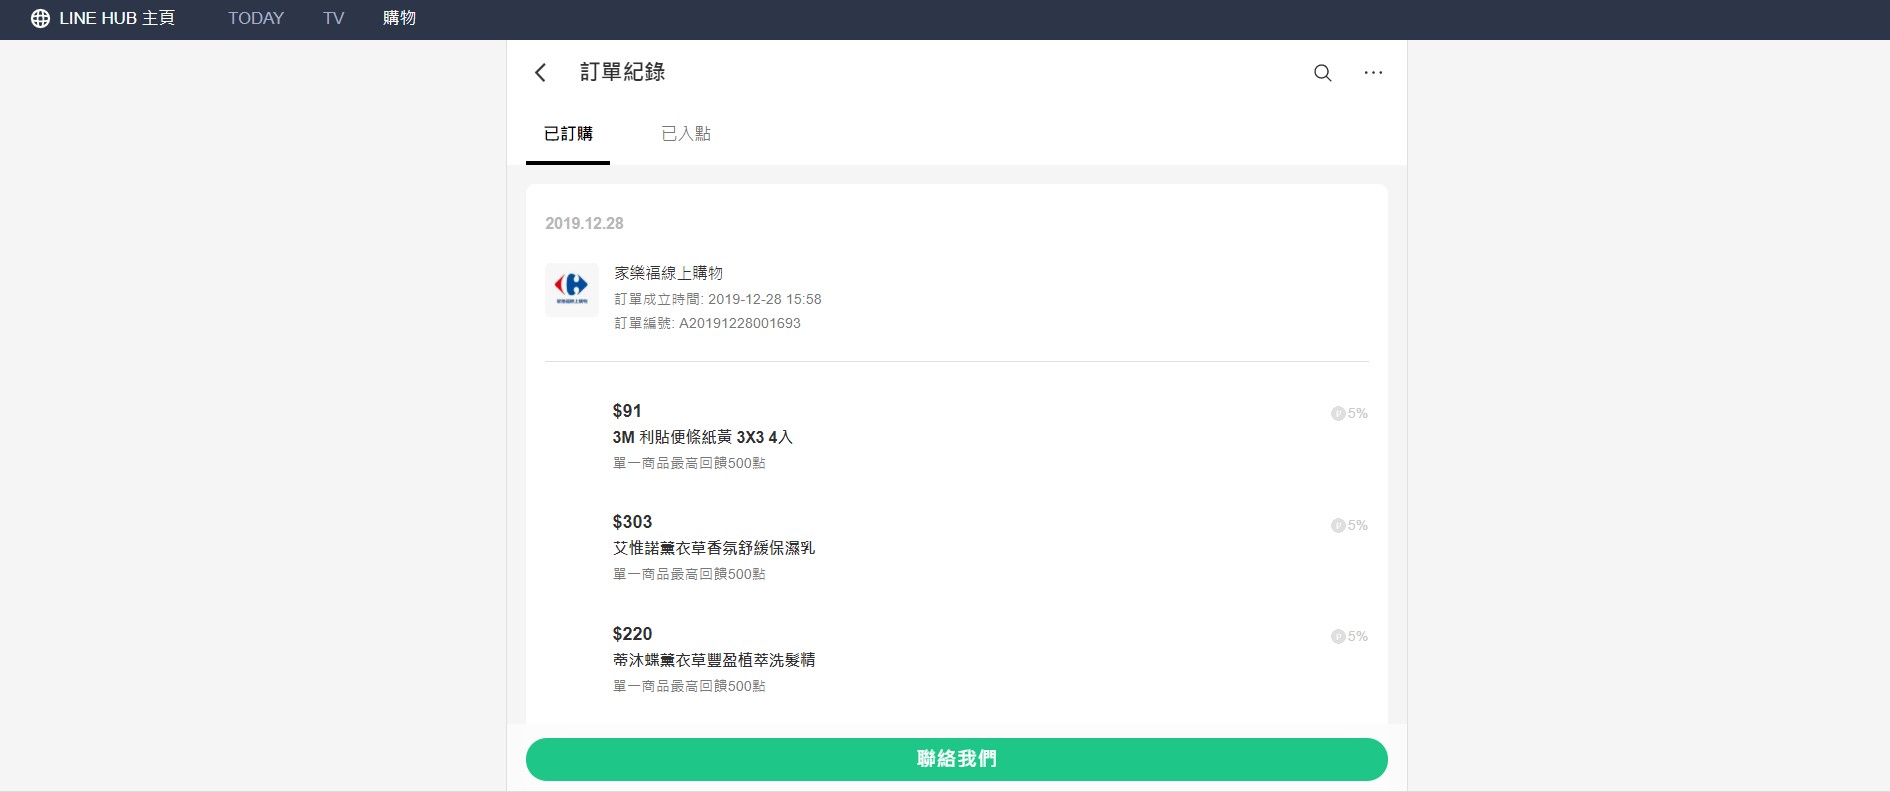Open TV in the top navigation
This screenshot has width=1890, height=792.
click(x=334, y=18)
